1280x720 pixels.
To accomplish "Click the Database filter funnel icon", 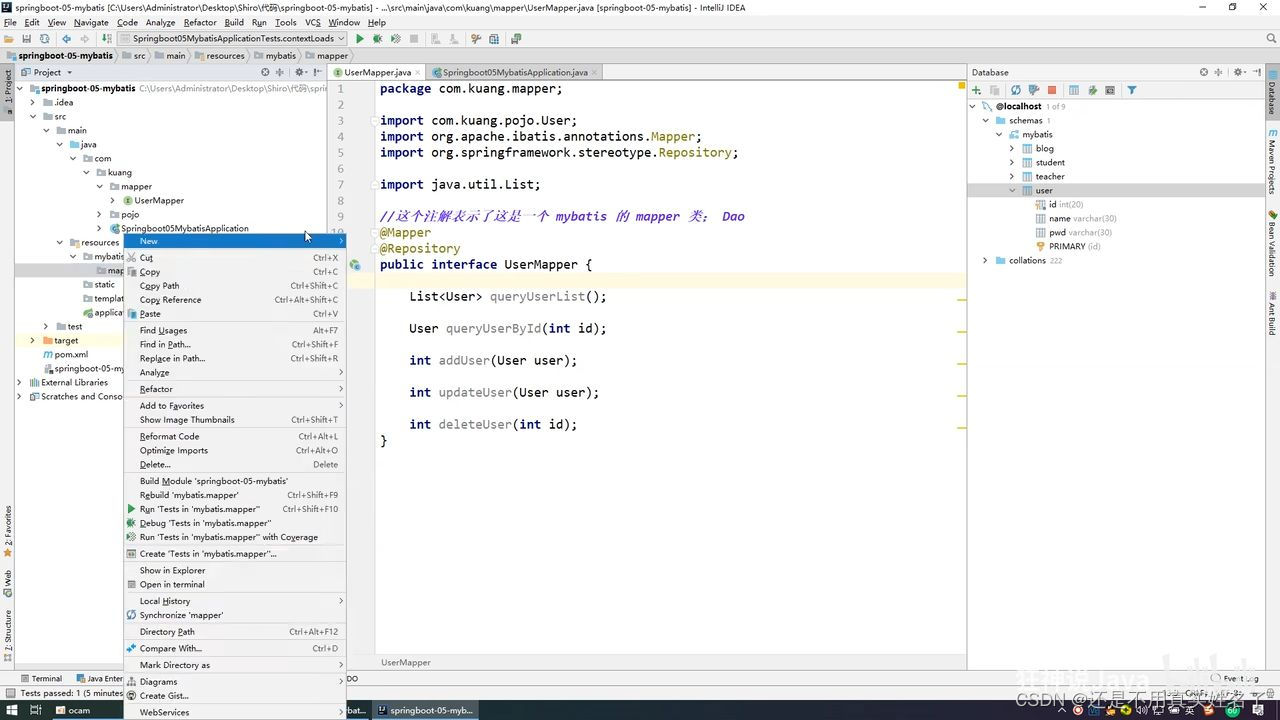I will [1132, 90].
